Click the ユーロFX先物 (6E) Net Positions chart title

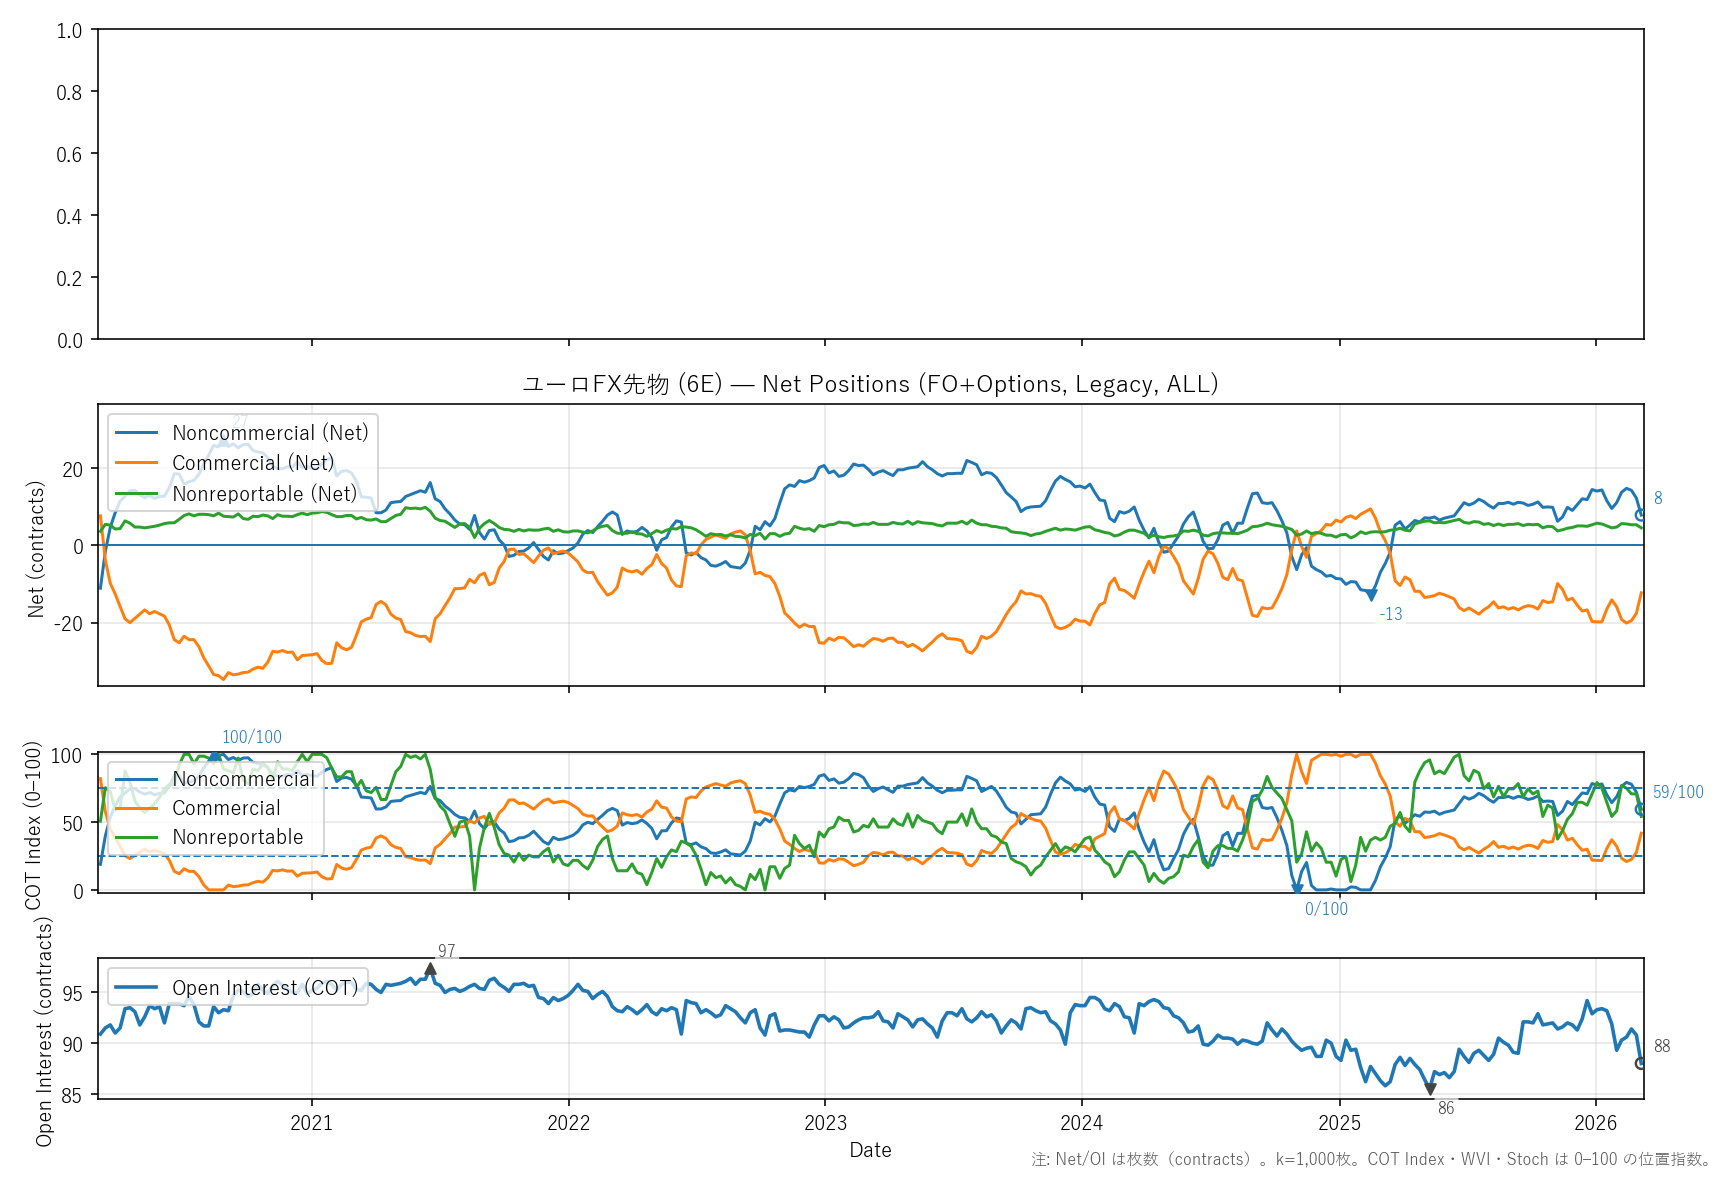pos(870,385)
